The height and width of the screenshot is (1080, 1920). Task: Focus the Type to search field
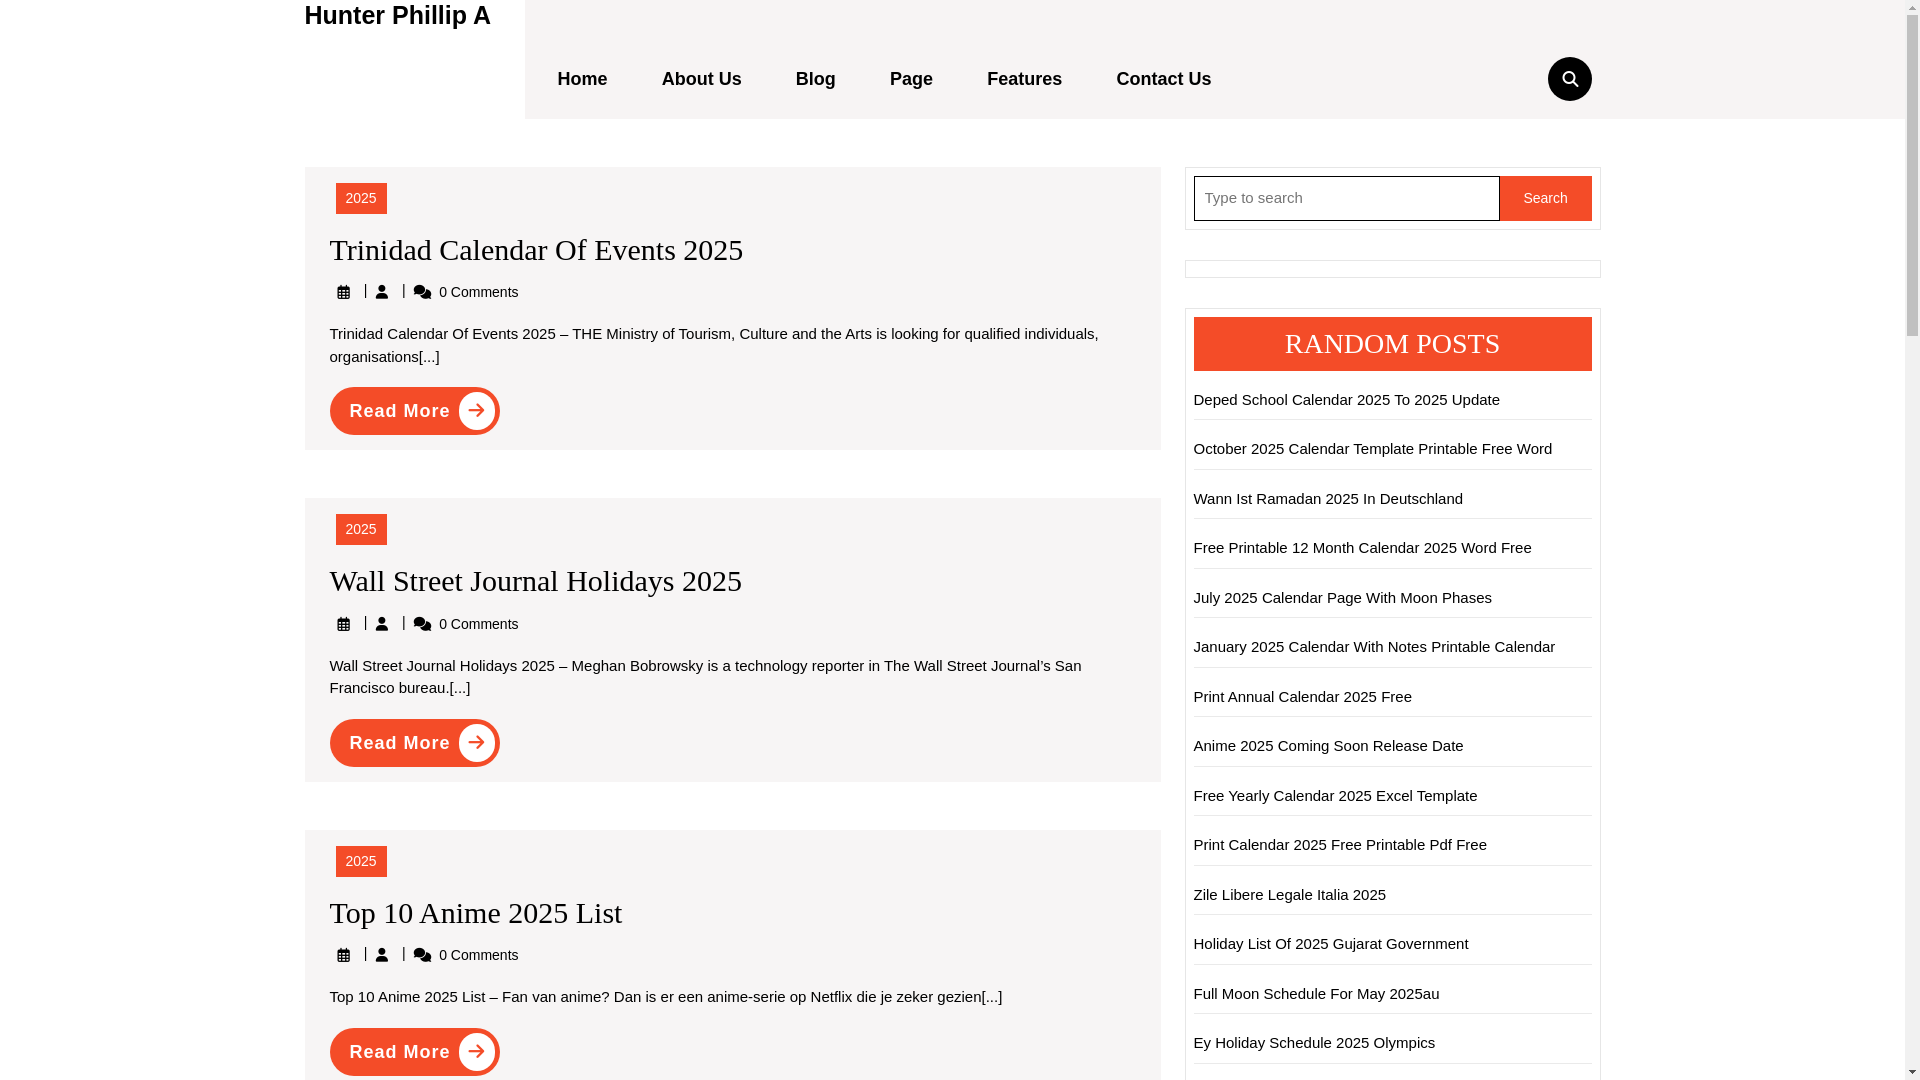point(1346,198)
